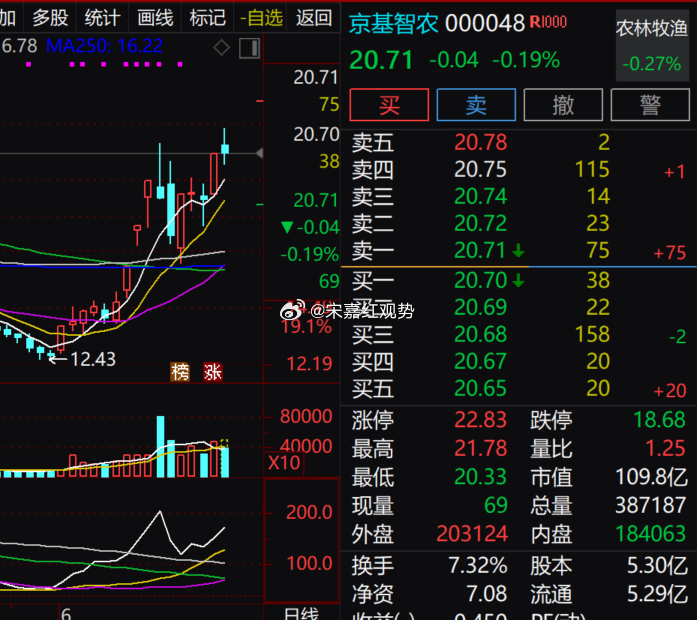Select the 卖五 20.78 price
Image resolution: width=697 pixels, height=620 pixels.
click(x=481, y=143)
